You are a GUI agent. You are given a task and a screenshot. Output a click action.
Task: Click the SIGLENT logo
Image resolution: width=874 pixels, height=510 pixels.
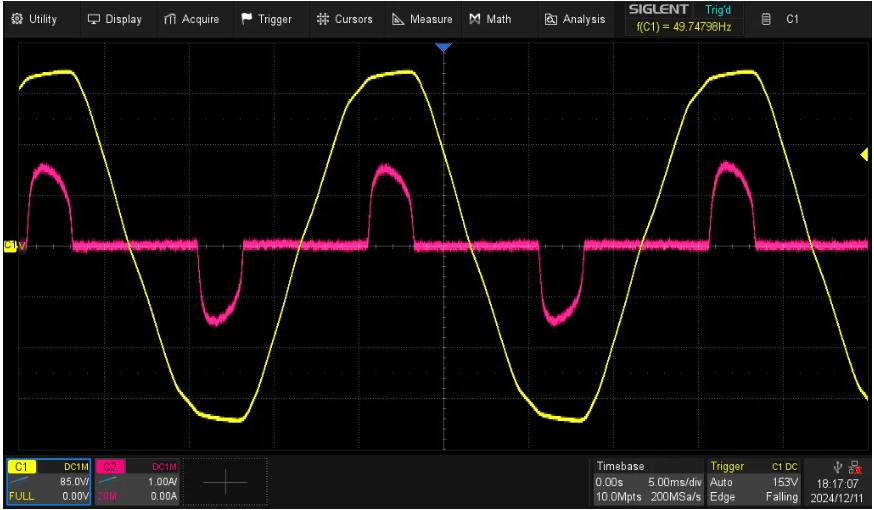pyautogui.click(x=658, y=9)
